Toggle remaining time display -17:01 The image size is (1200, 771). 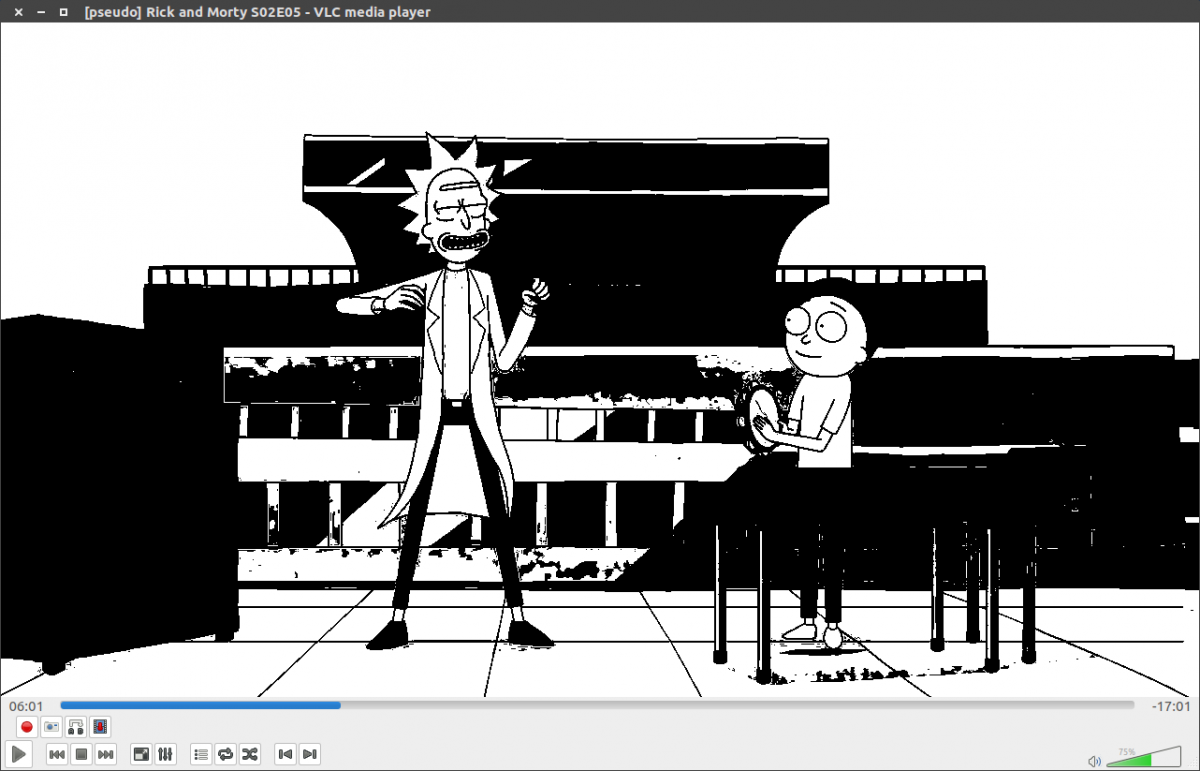[x=1171, y=706]
